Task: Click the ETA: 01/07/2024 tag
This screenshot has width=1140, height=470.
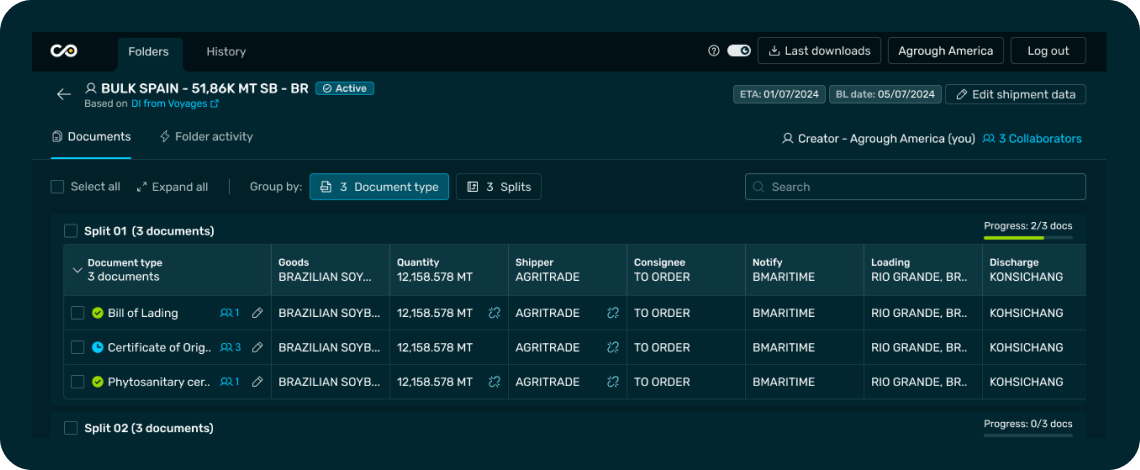Action: click(x=779, y=95)
